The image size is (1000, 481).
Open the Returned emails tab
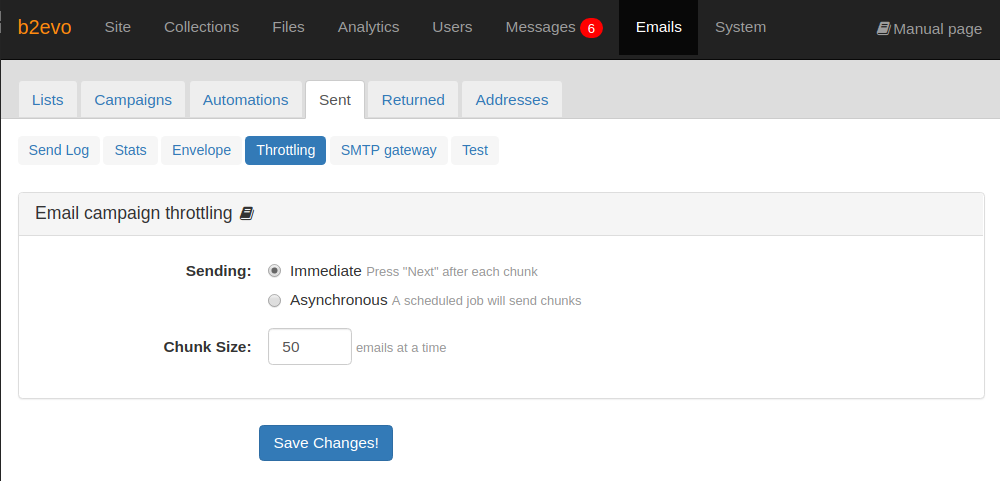pos(413,100)
